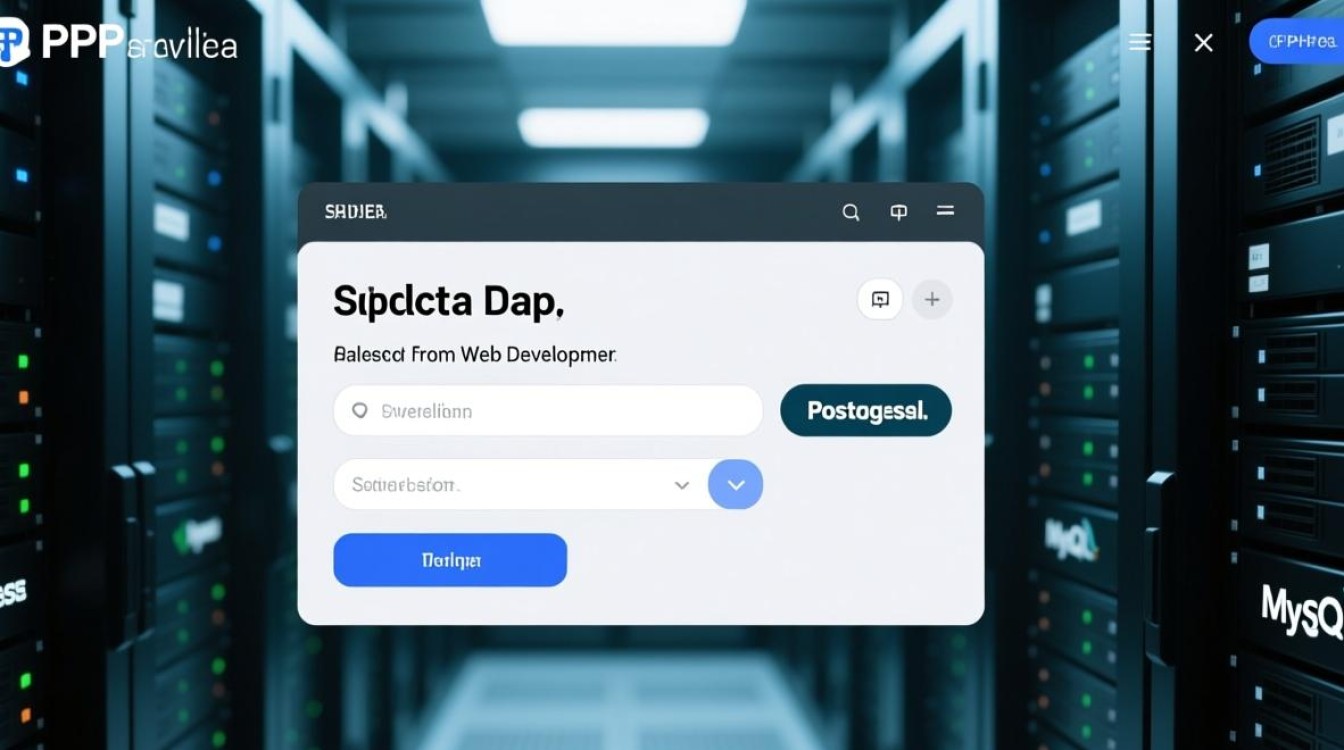Open the chat bubble icon in dialog header

(x=899, y=212)
